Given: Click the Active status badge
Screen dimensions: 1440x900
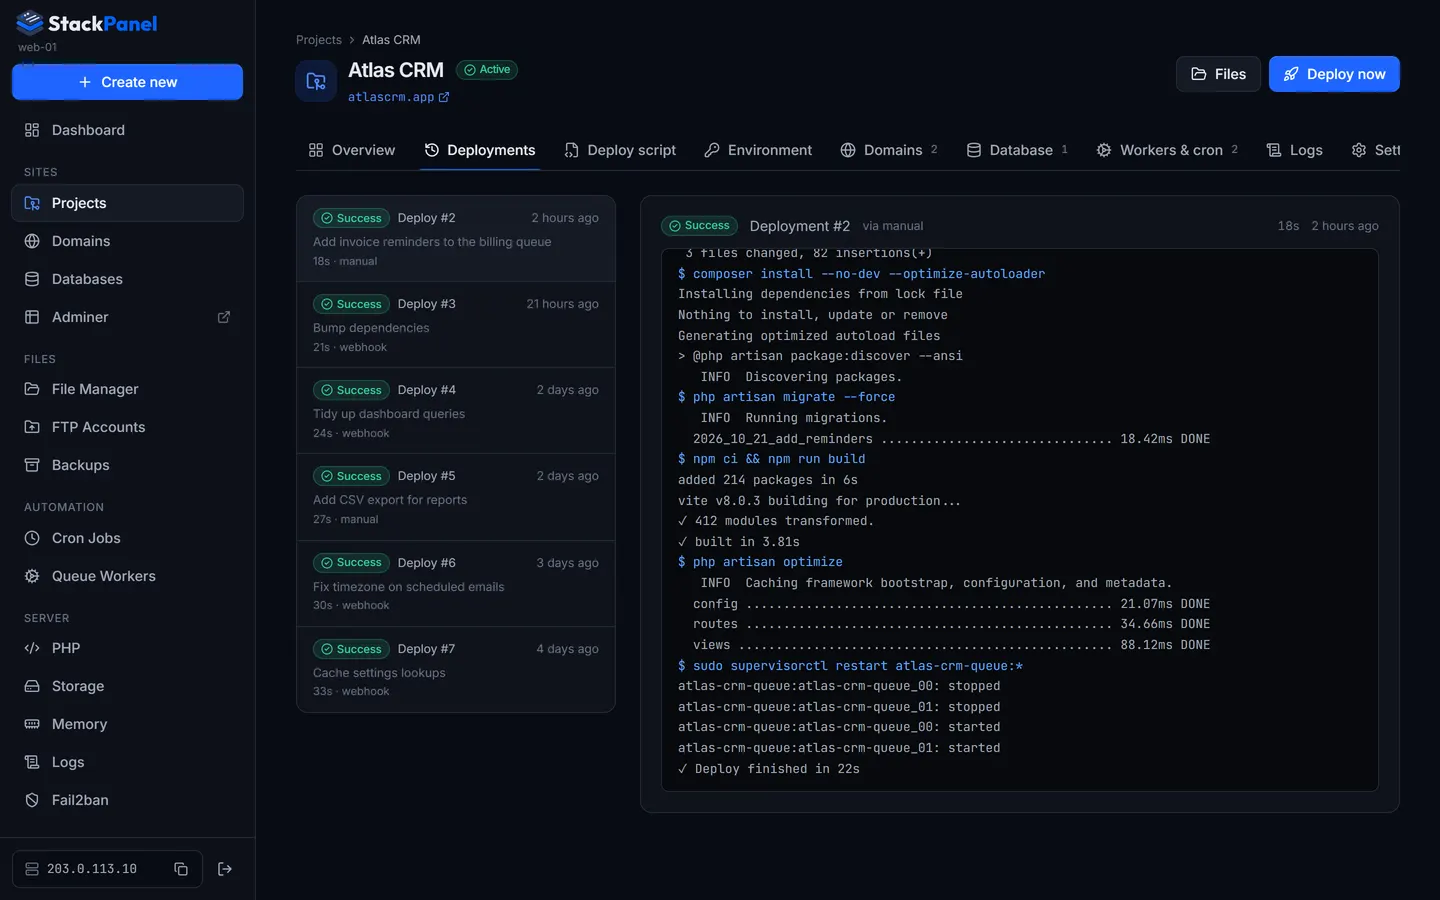Looking at the screenshot, I should [x=487, y=70].
